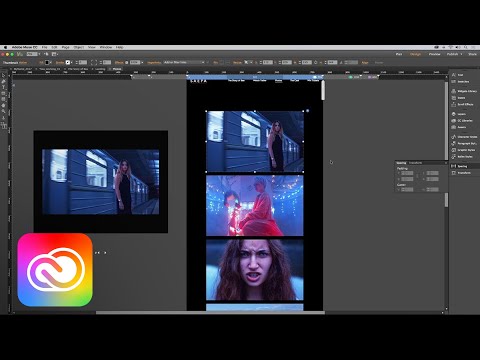480x360 pixels.
Task: Open the Scroll Effects panel
Action: coord(462,104)
